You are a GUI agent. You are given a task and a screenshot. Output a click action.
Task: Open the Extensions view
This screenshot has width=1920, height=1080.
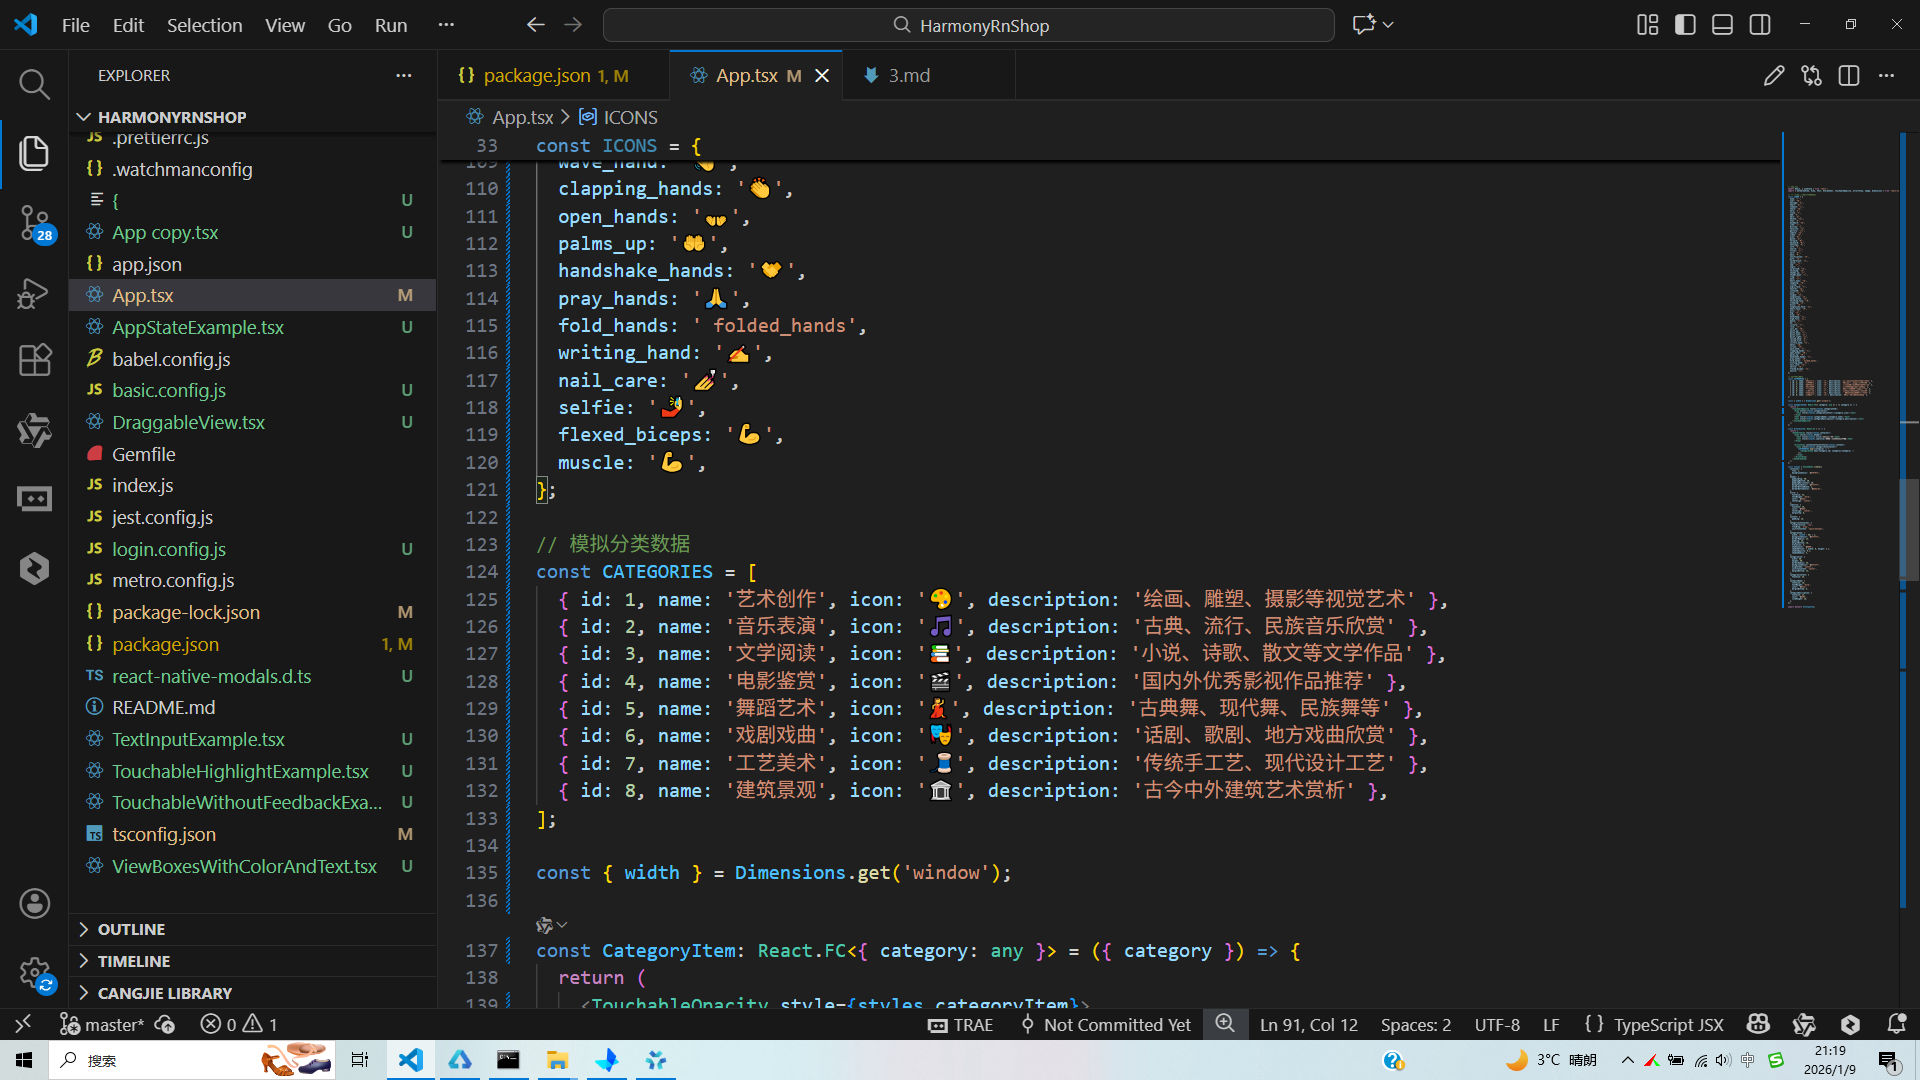(34, 359)
